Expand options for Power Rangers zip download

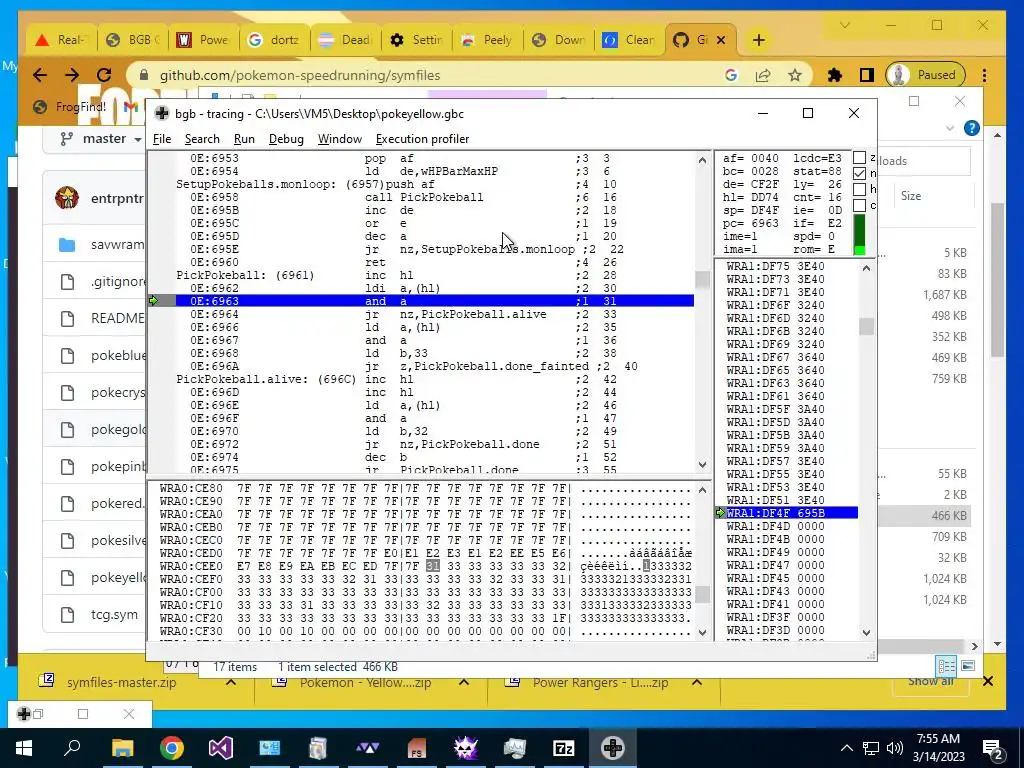pyautogui.click(x=697, y=682)
